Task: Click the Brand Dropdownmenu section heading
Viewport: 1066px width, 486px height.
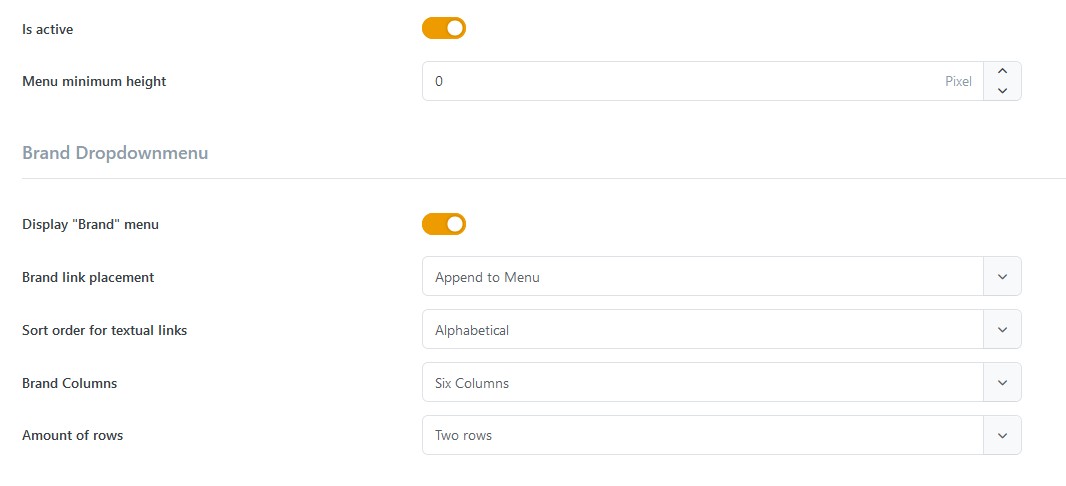Action: pyautogui.click(x=115, y=153)
